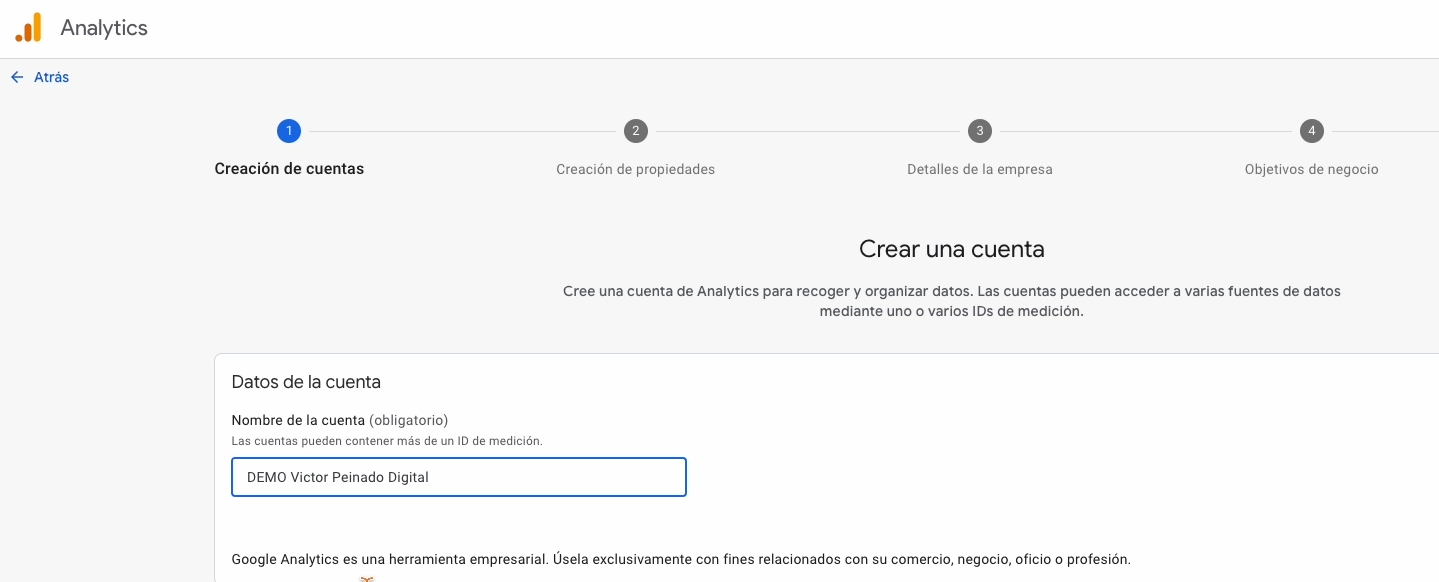This screenshot has width=1439, height=582.
Task: Click the hint text about ID de medición
Action: click(x=387, y=441)
